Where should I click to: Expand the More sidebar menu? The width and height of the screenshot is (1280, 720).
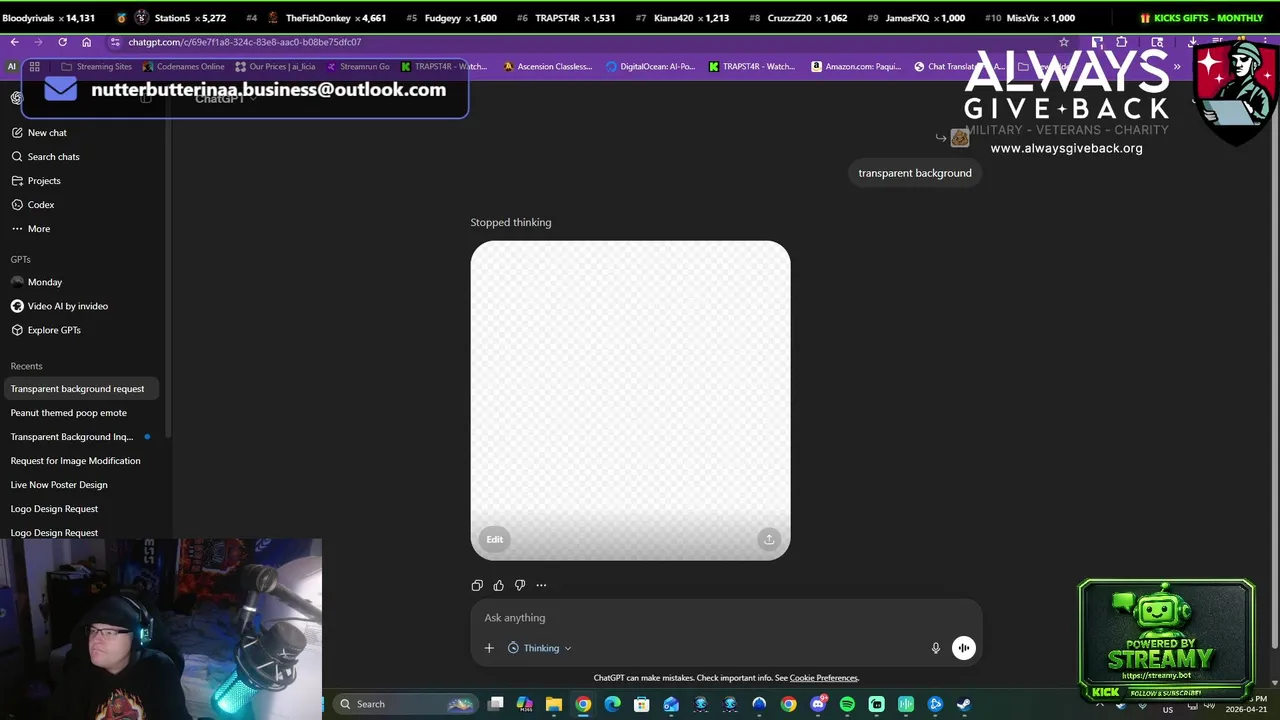[82, 228]
